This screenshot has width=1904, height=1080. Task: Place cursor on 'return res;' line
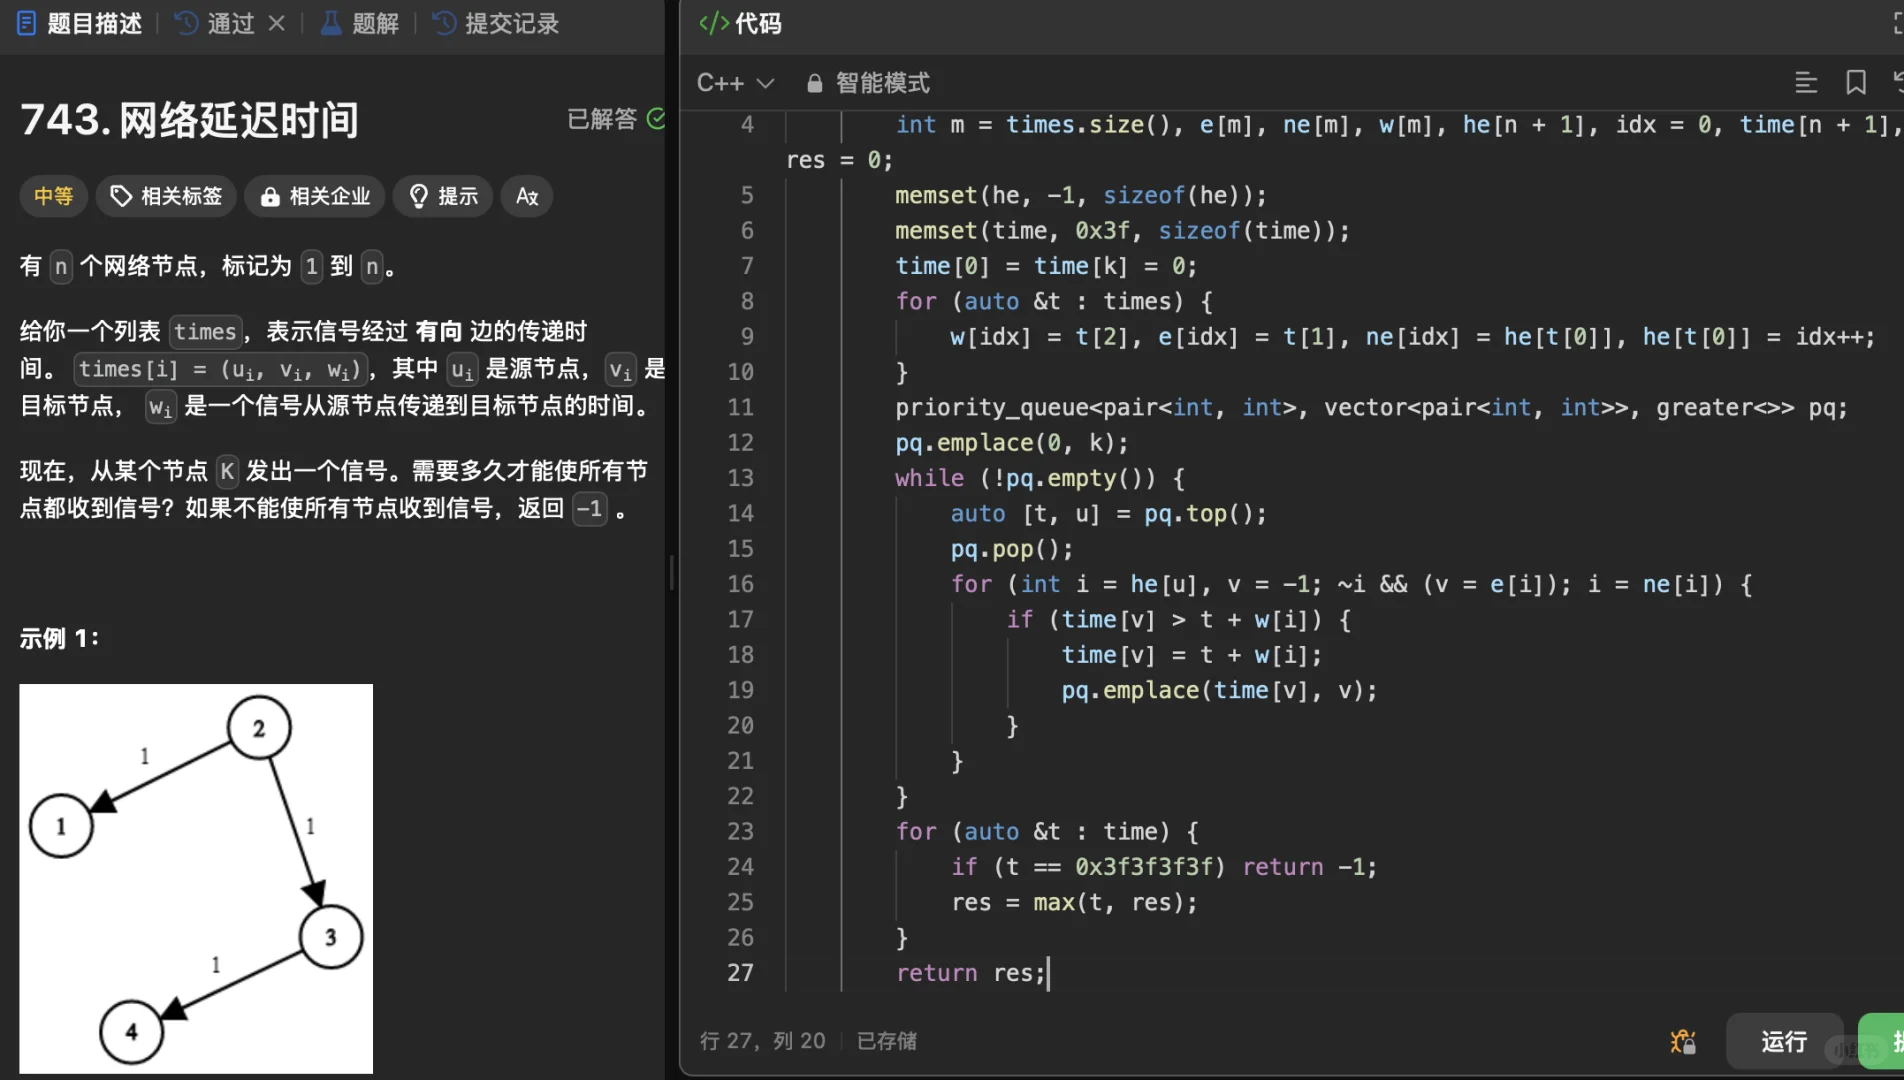pos(971,973)
